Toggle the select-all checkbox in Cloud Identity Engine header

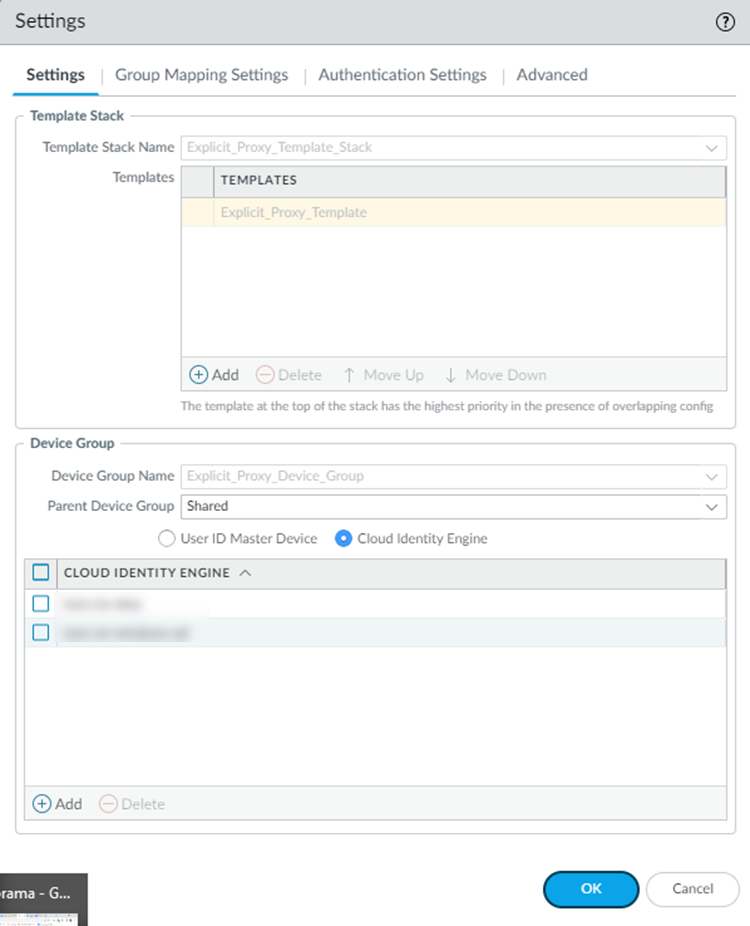click(41, 572)
